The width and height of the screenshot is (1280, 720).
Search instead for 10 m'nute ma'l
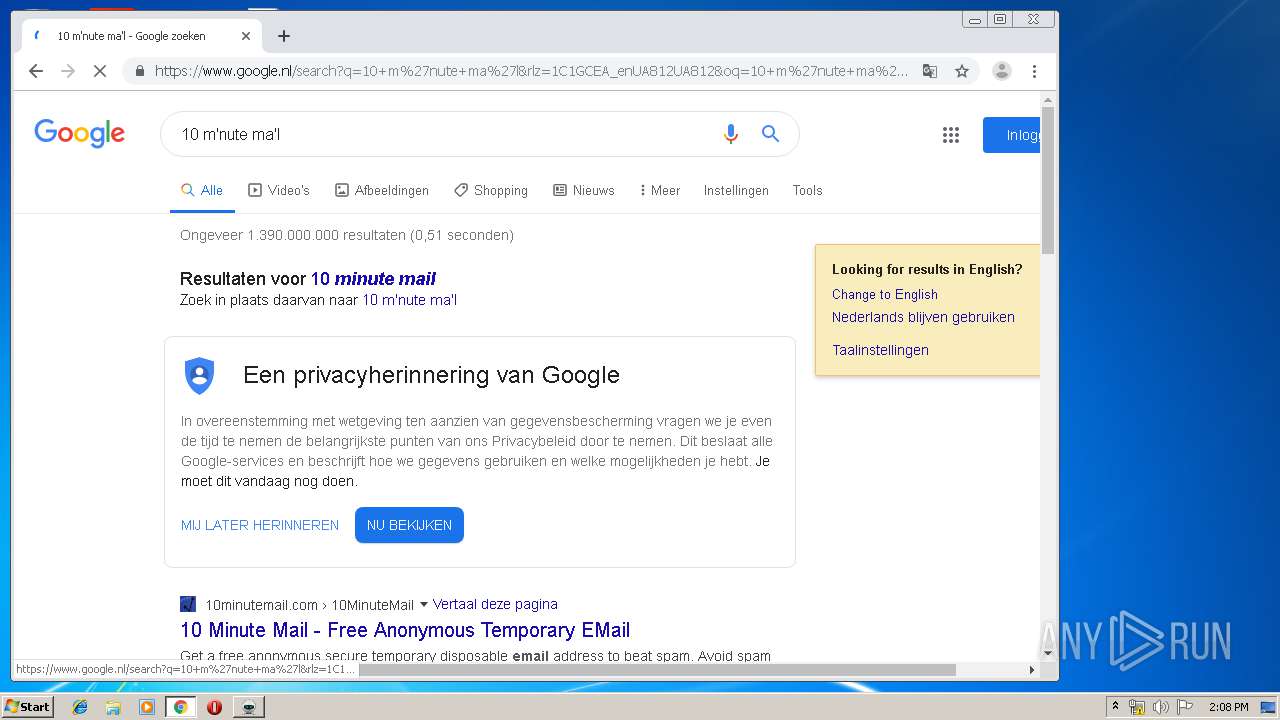pos(409,300)
